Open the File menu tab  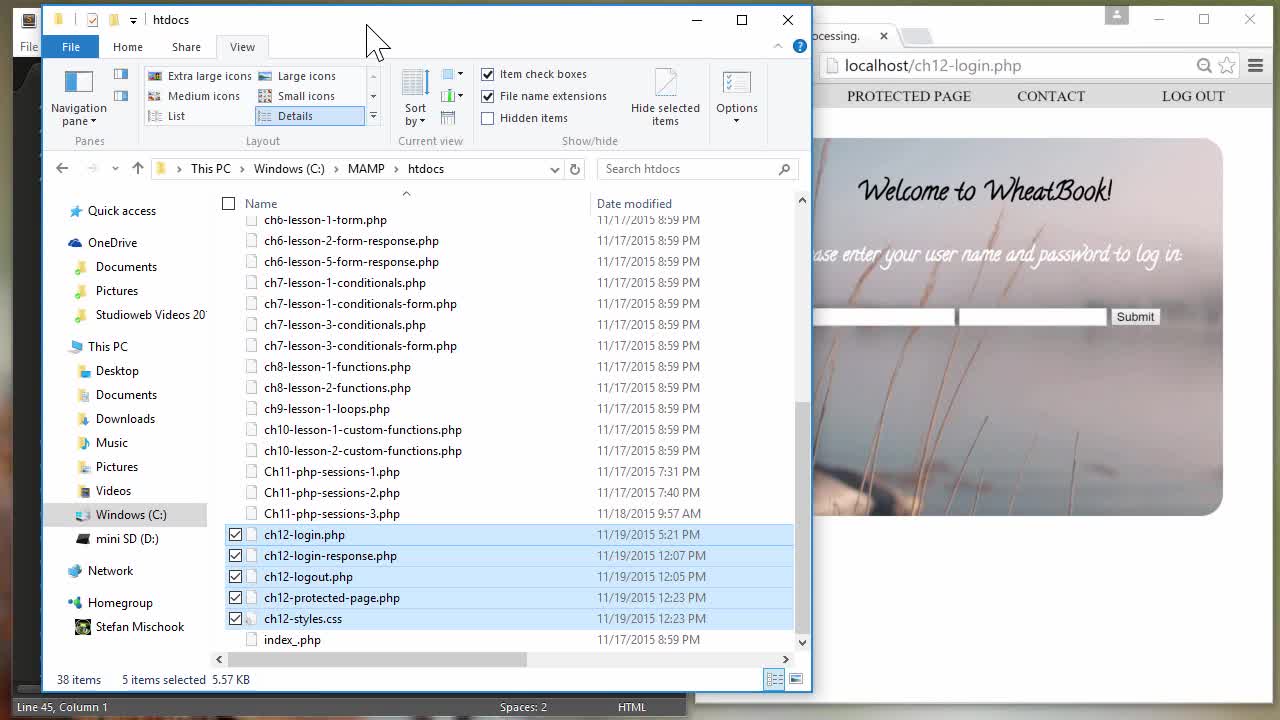[71, 47]
